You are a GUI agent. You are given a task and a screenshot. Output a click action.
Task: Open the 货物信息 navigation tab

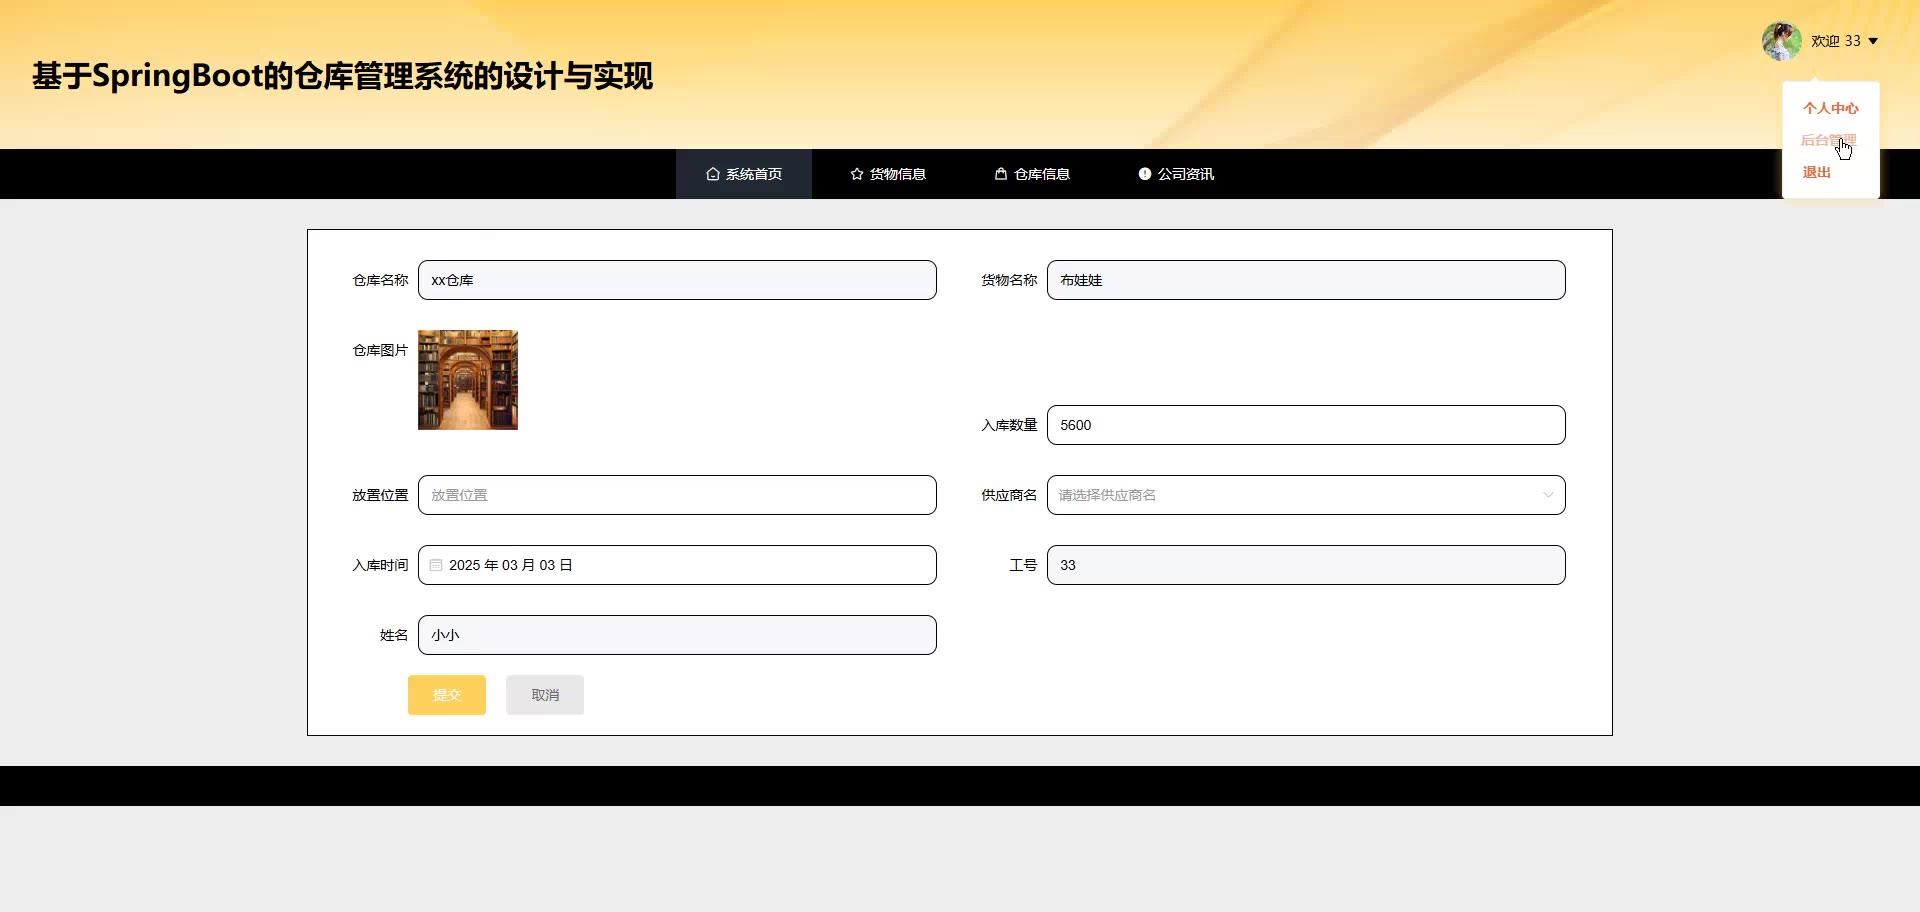pos(888,174)
